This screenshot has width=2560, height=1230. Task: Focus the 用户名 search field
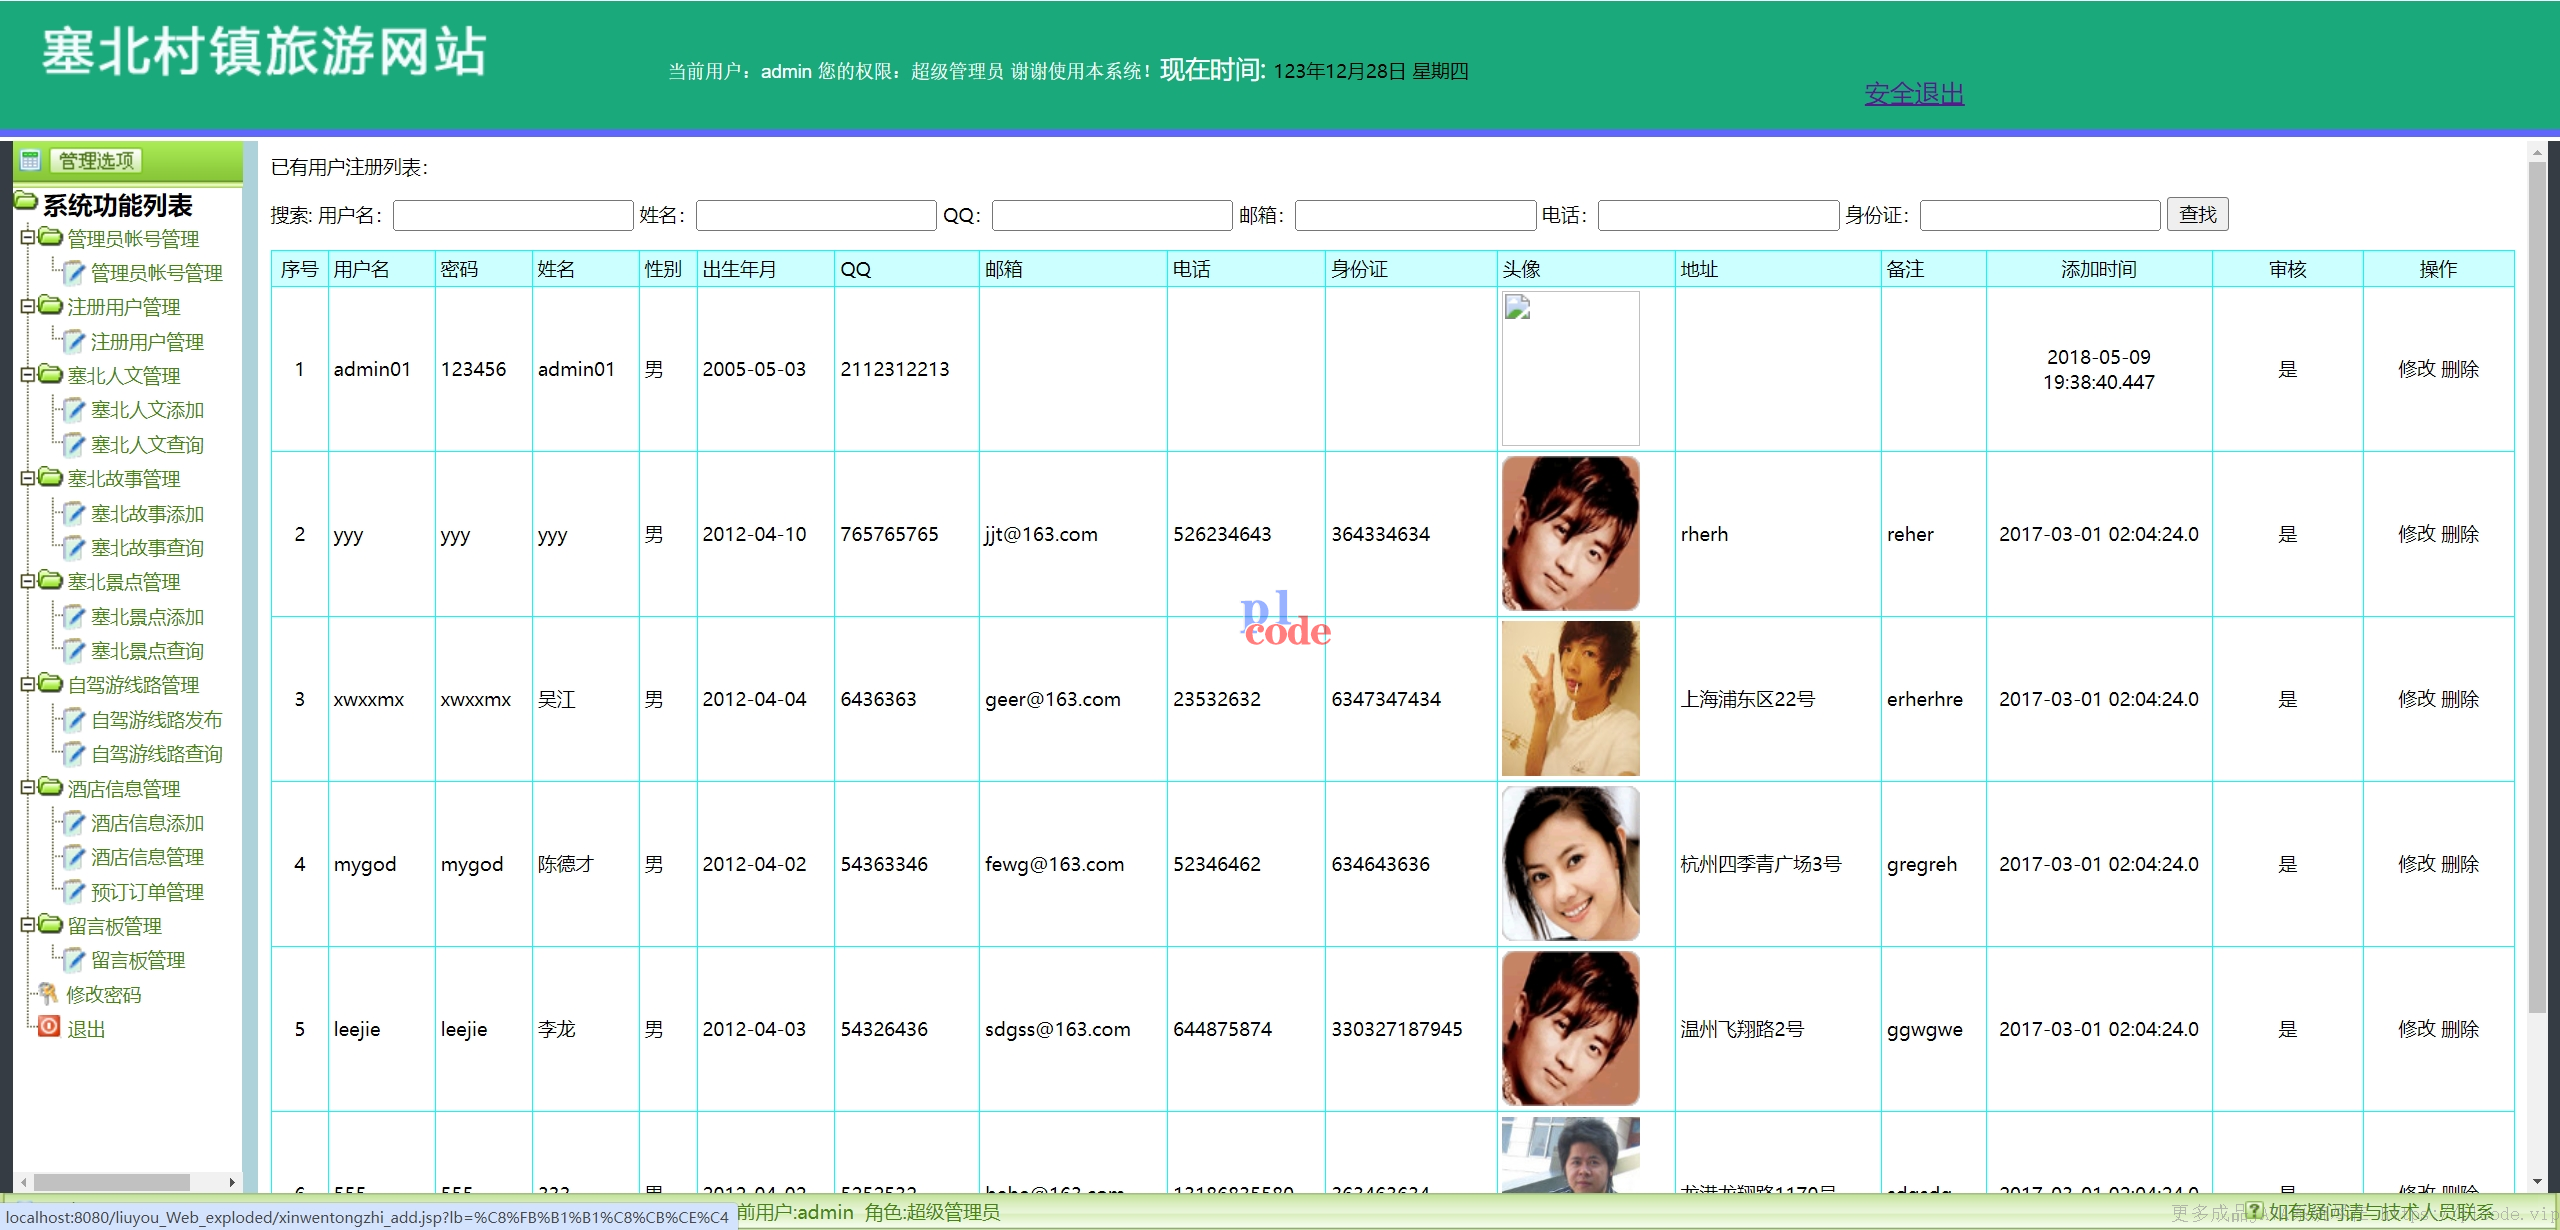(513, 215)
